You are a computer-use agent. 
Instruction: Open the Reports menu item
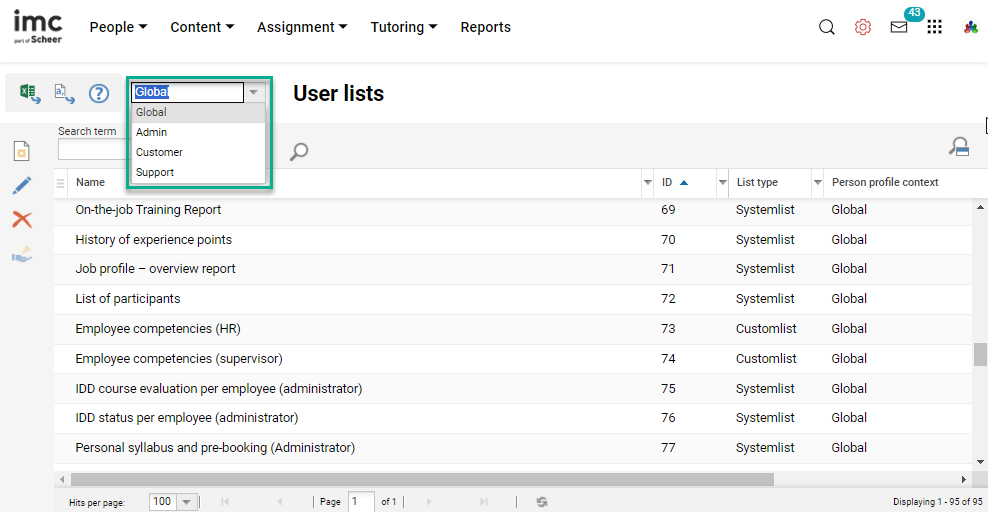point(485,28)
